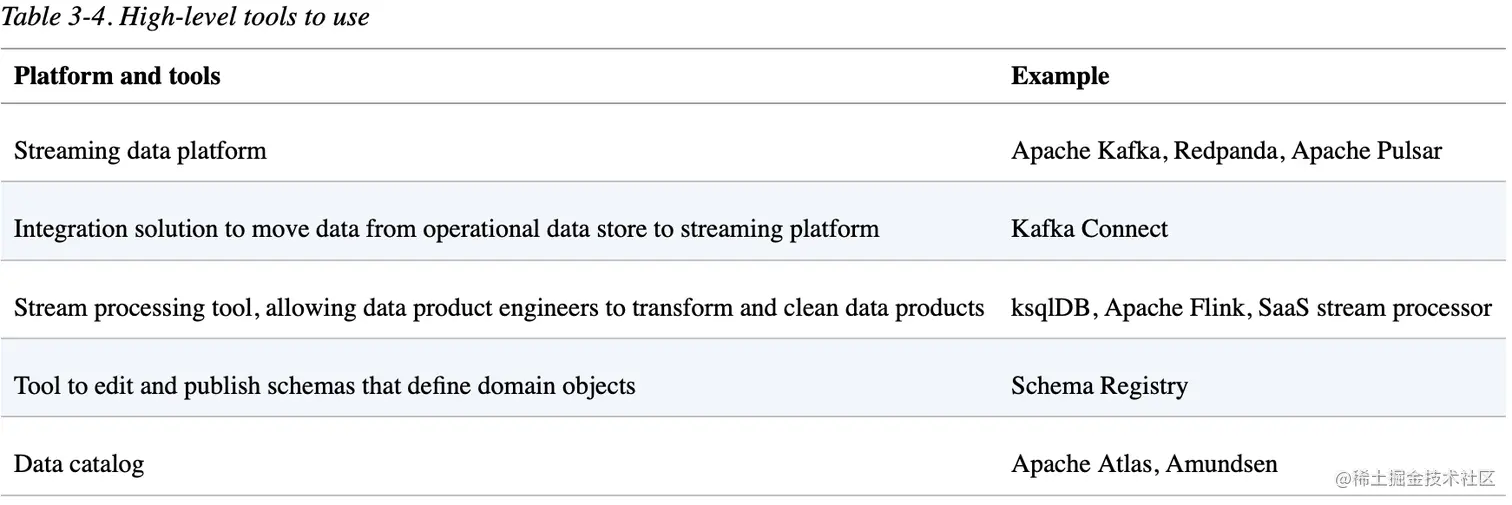
Task: Select the 'Platform and tools' column header
Action: click(117, 76)
